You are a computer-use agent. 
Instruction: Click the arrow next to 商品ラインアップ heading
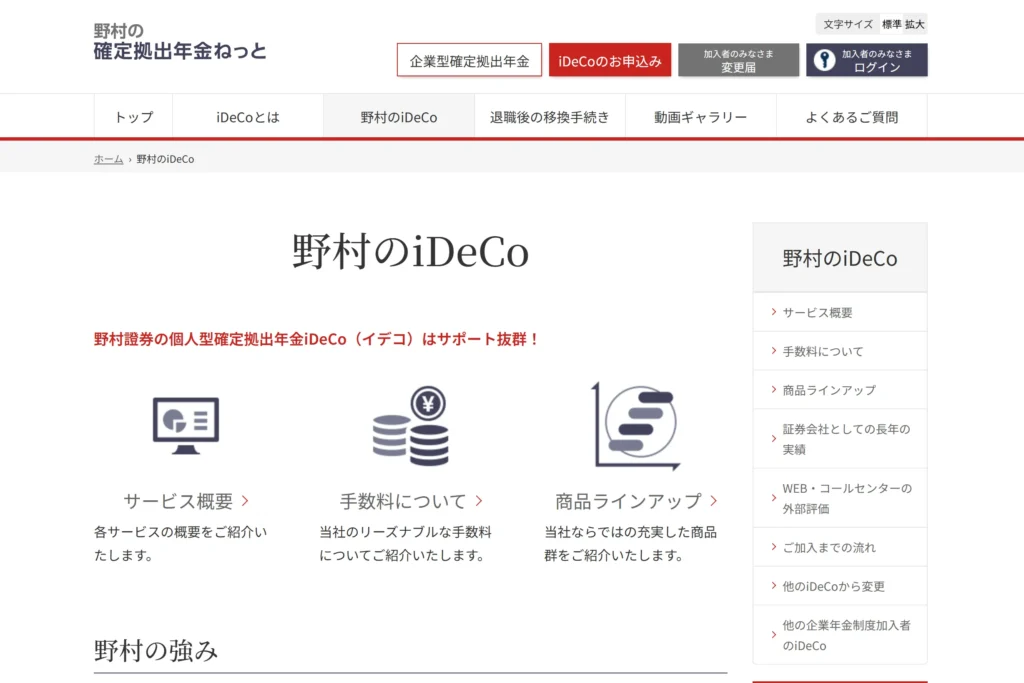coord(714,501)
